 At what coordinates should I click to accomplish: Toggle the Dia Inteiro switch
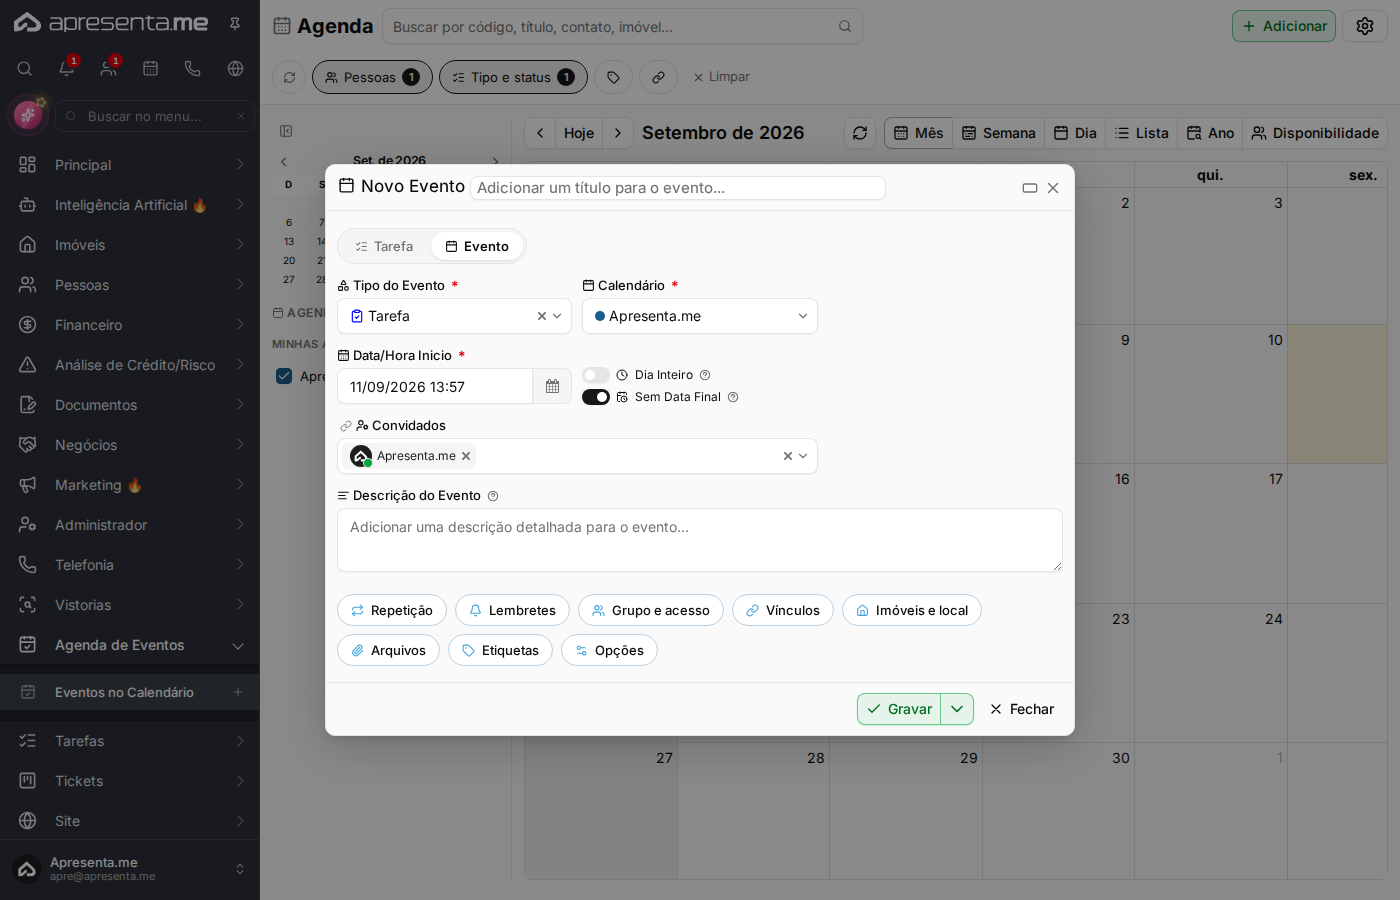(596, 375)
